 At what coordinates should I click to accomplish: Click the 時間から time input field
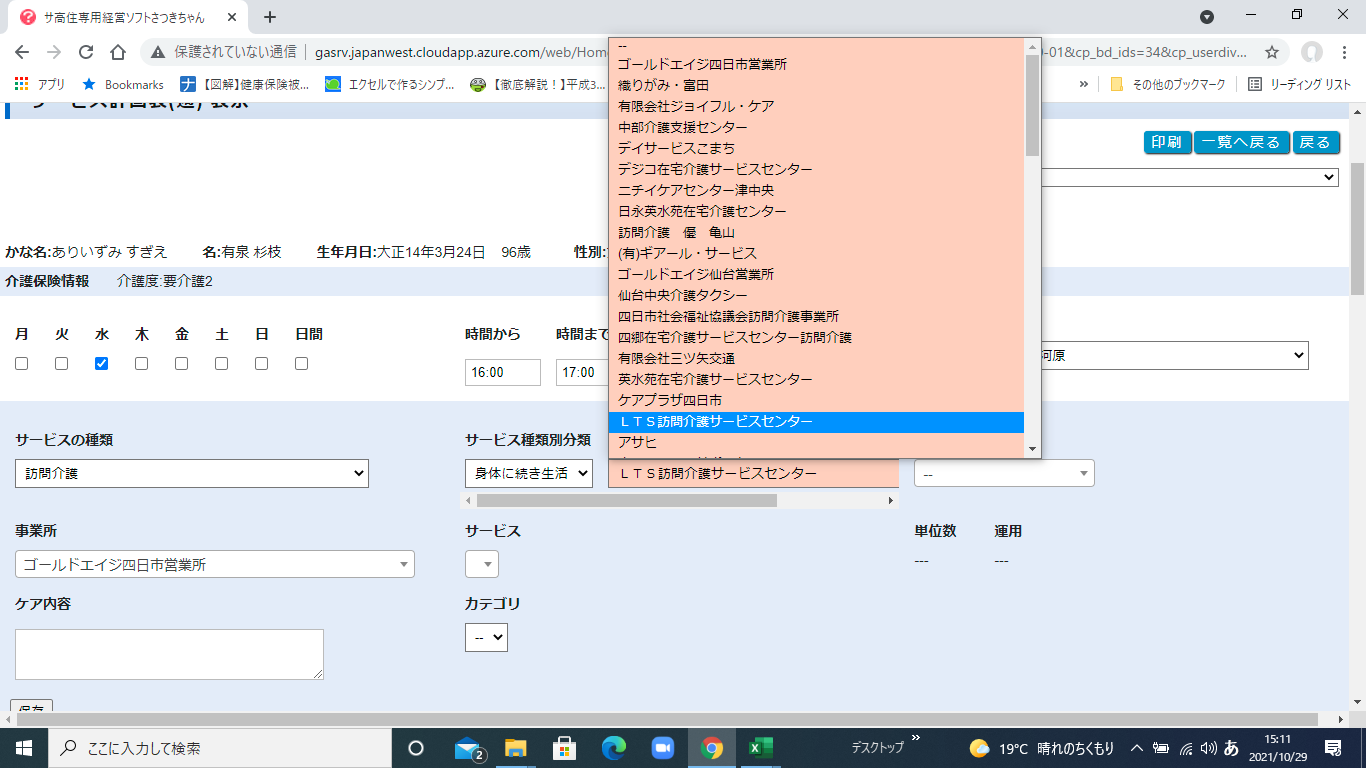click(x=502, y=373)
